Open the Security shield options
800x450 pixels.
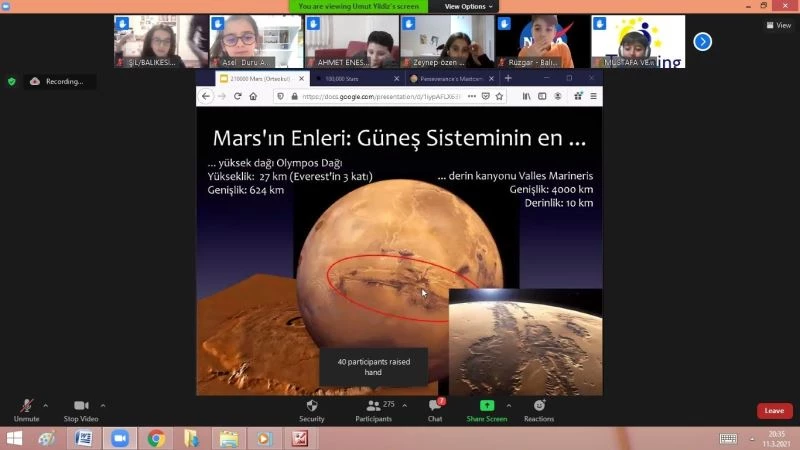312,408
